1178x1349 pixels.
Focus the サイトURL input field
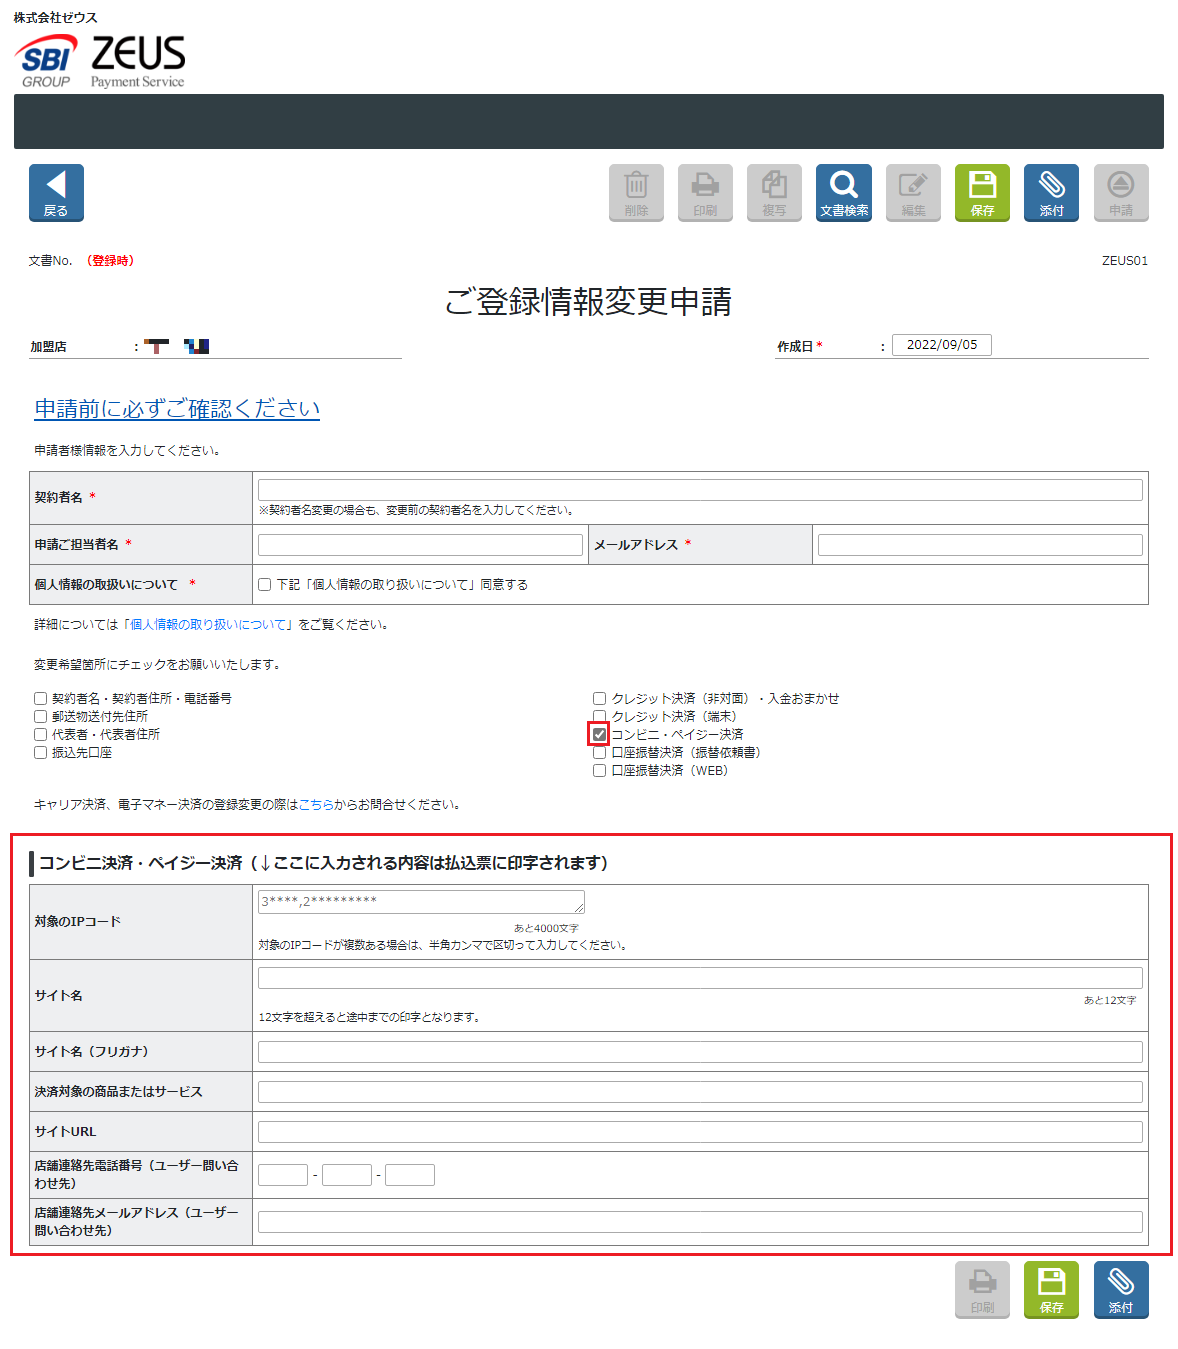(x=700, y=1132)
